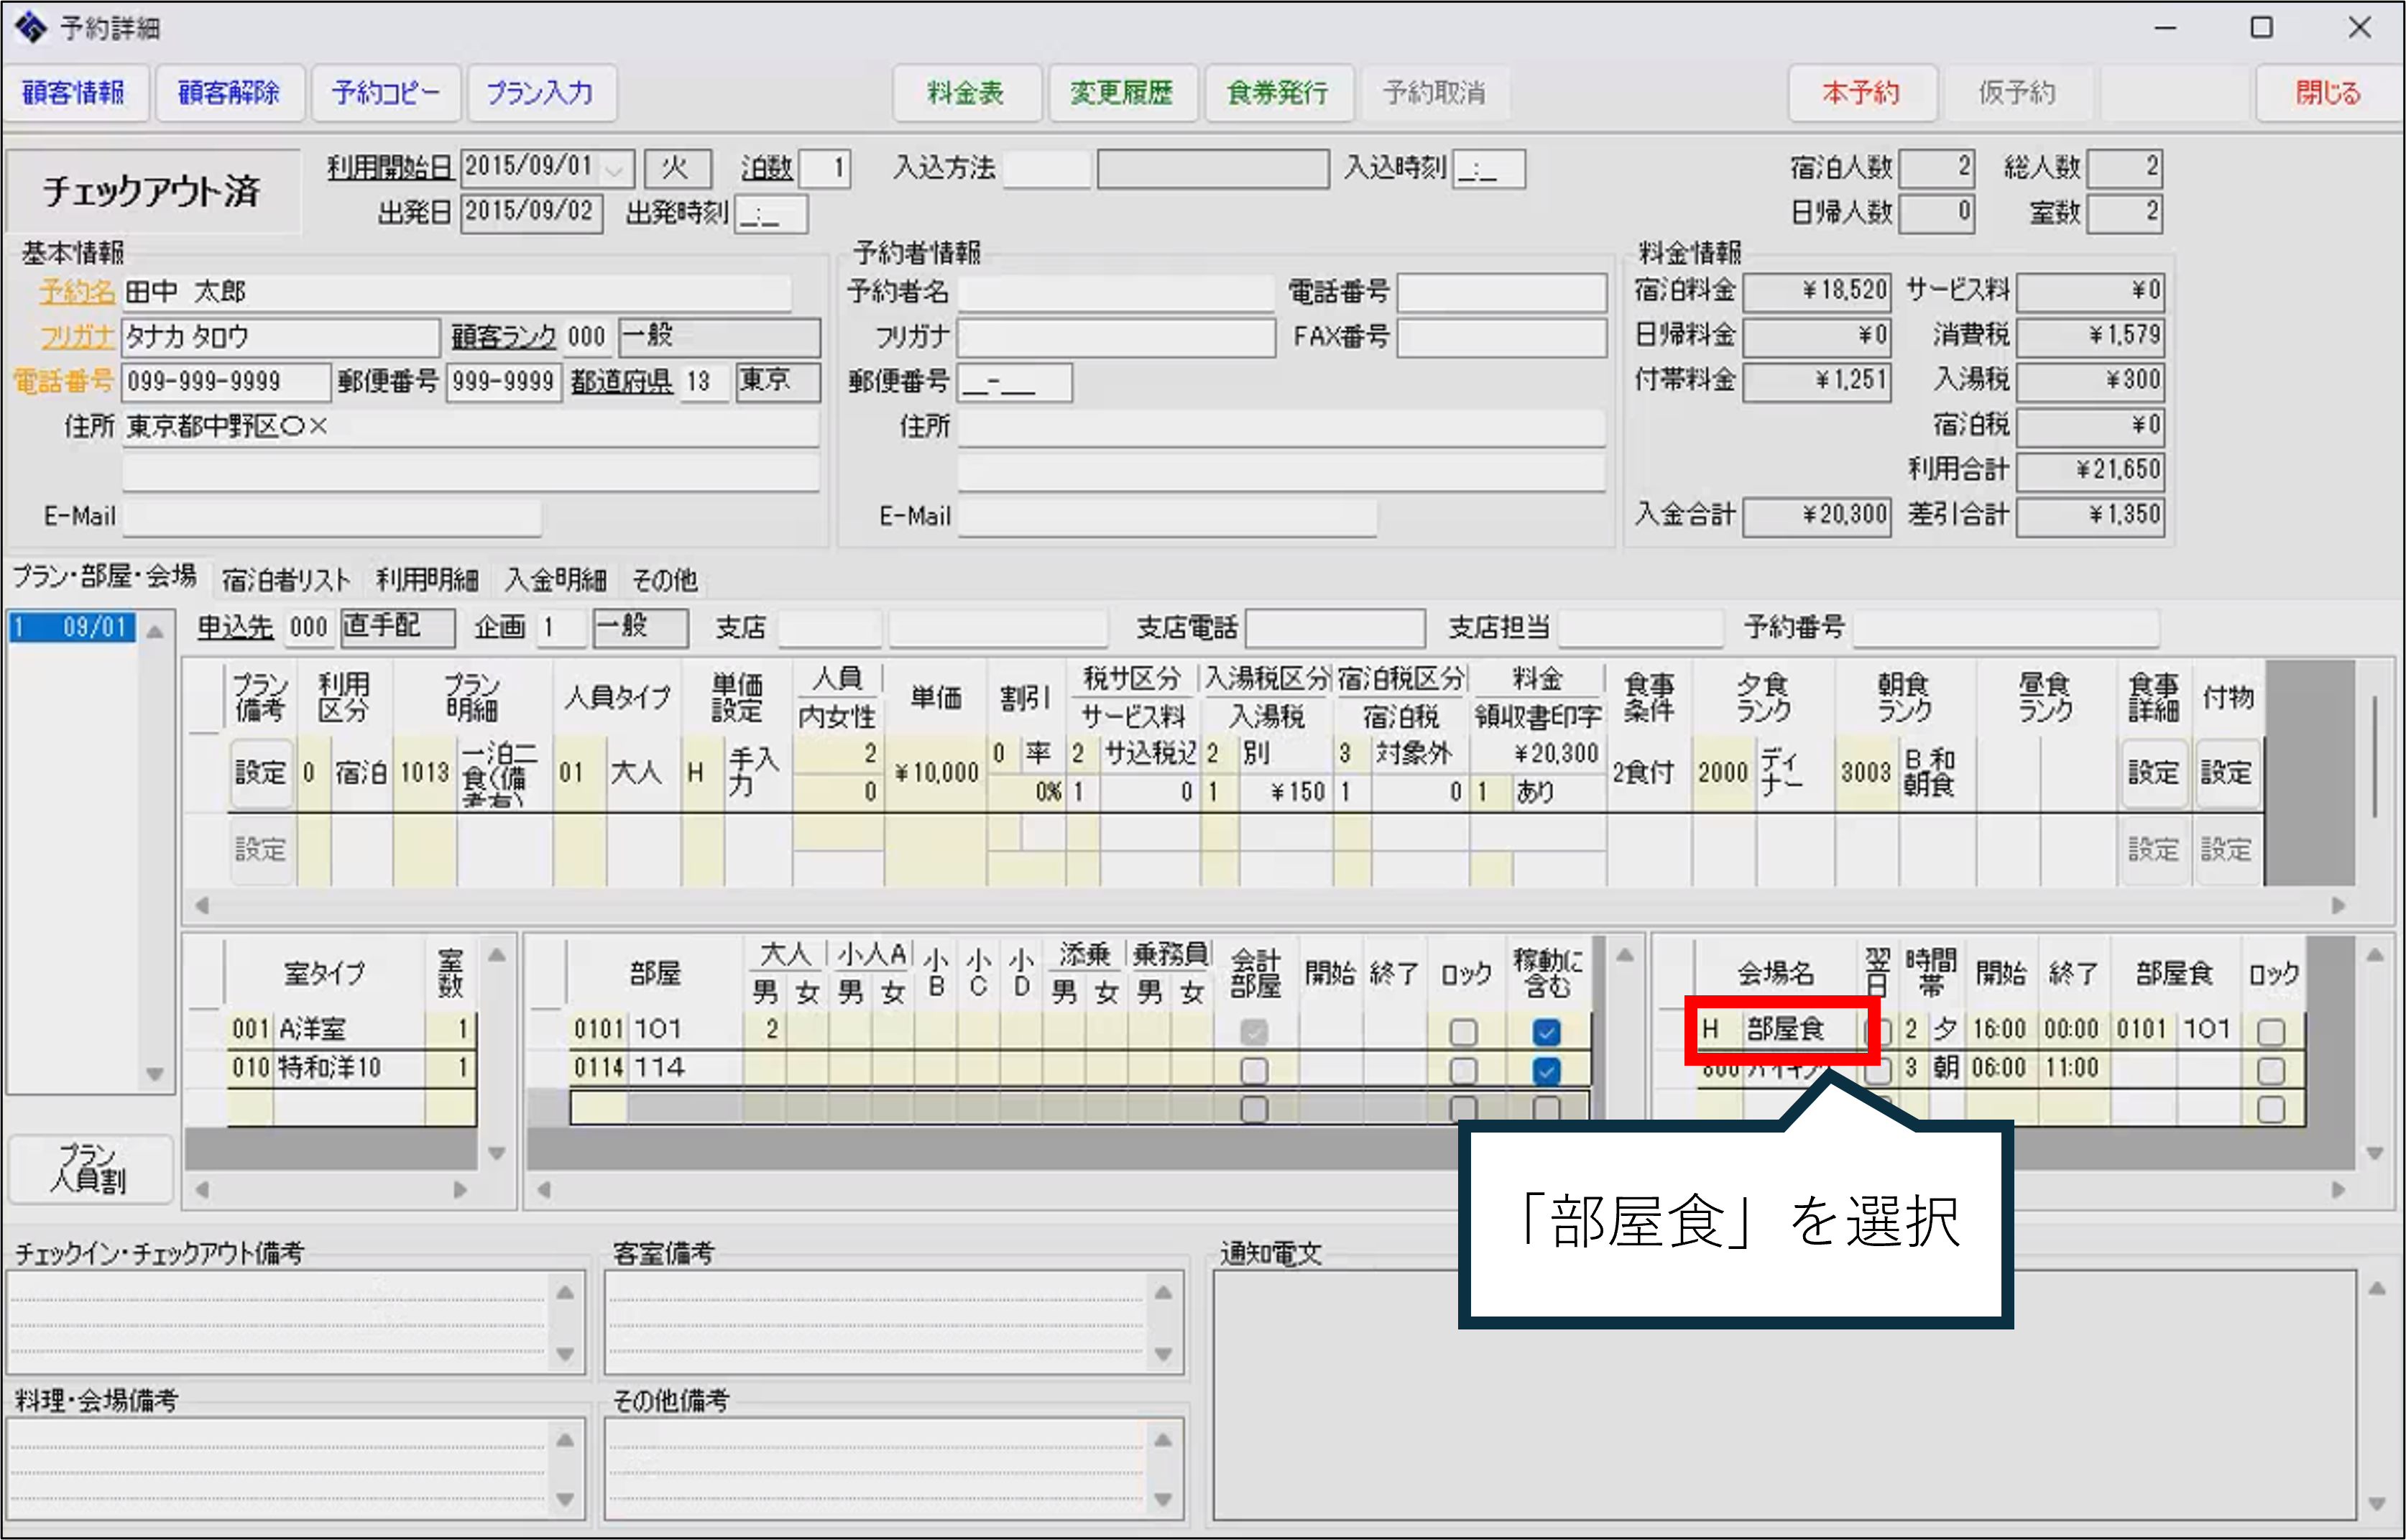Click up arrow of room type list scrollbar
2406x1540 pixels.
497,955
